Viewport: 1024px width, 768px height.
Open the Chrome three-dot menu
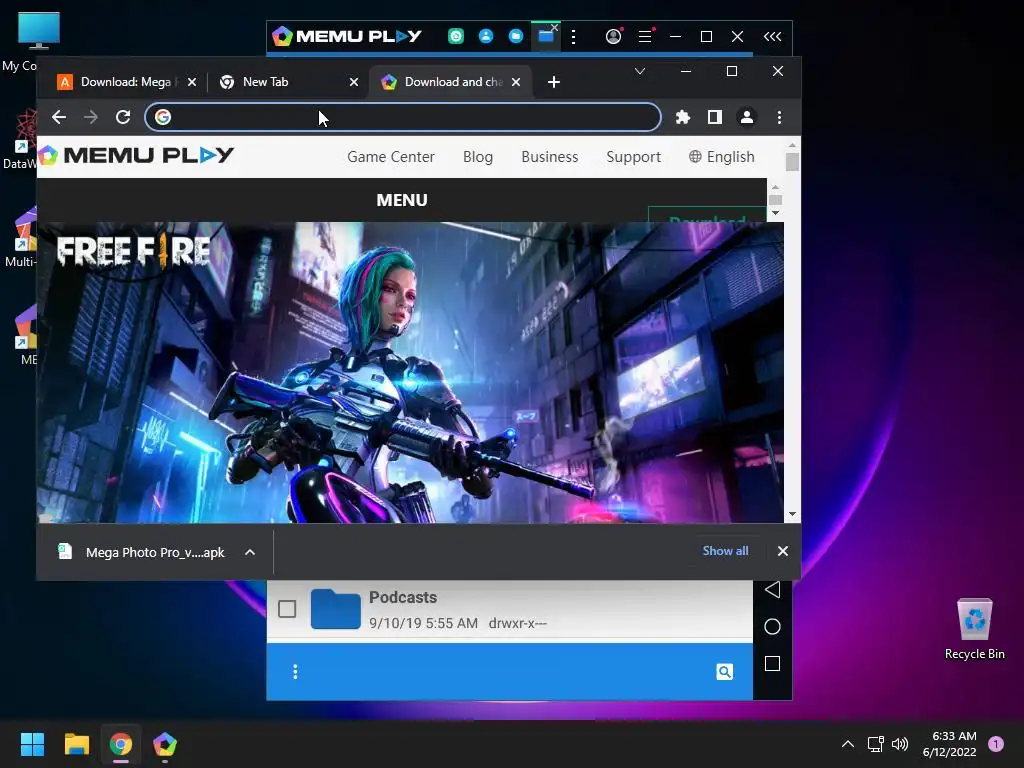[779, 117]
